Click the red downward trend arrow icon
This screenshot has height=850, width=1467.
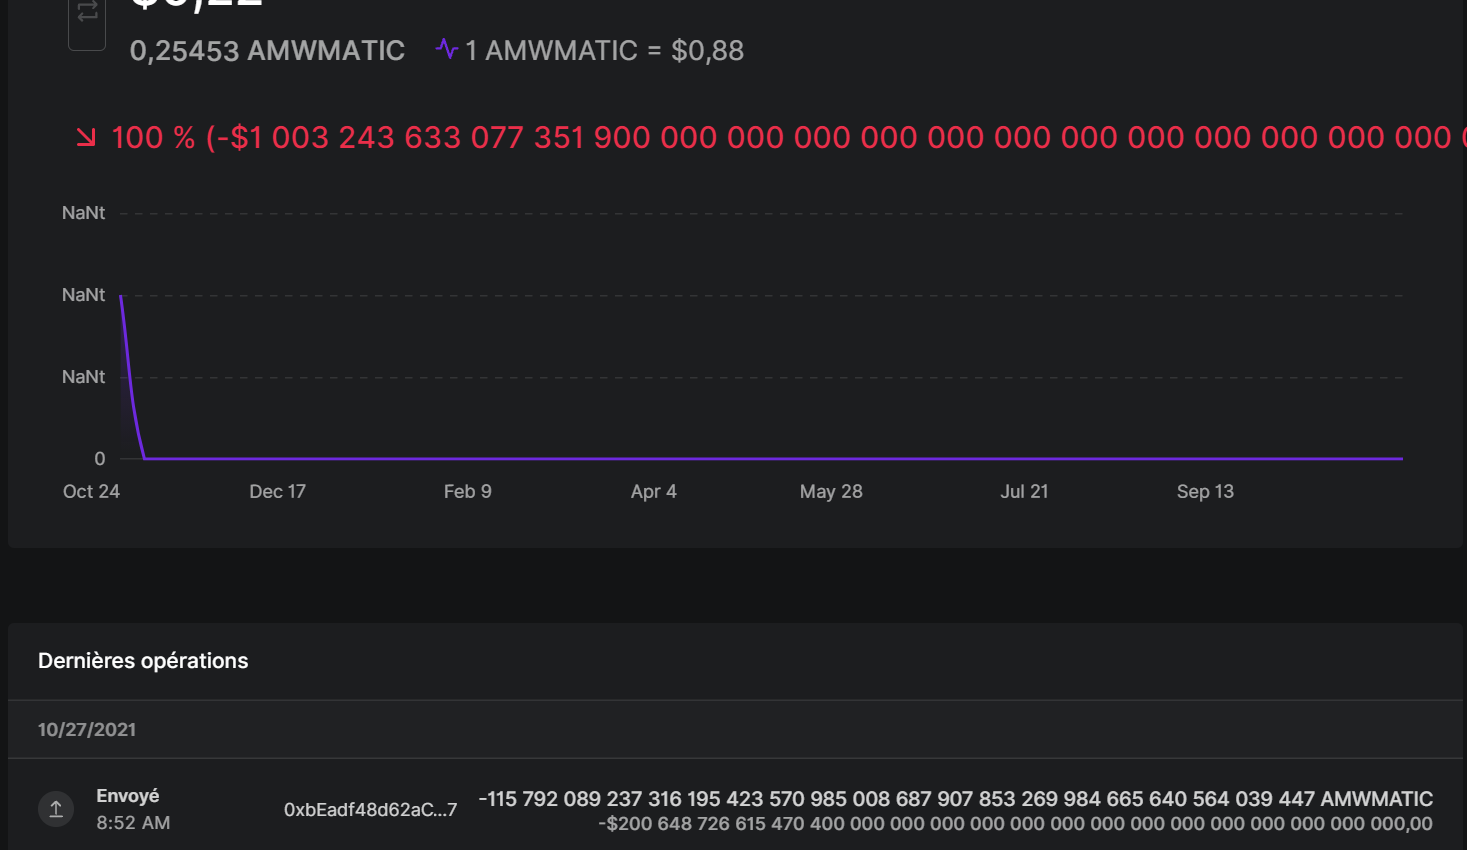coord(86,137)
